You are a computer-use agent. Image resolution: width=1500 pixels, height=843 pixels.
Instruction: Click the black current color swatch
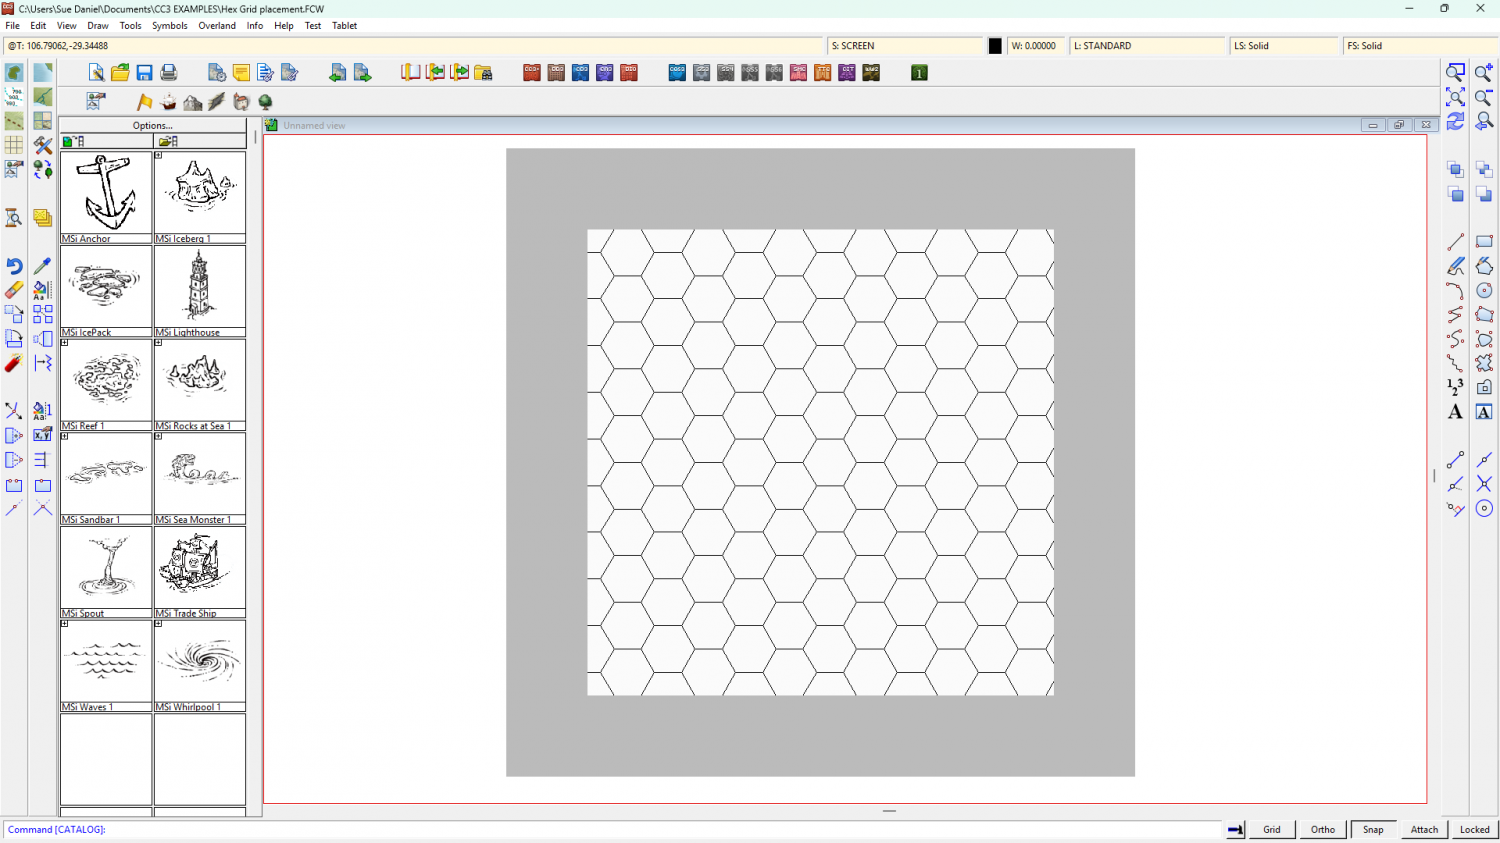[x=995, y=46]
